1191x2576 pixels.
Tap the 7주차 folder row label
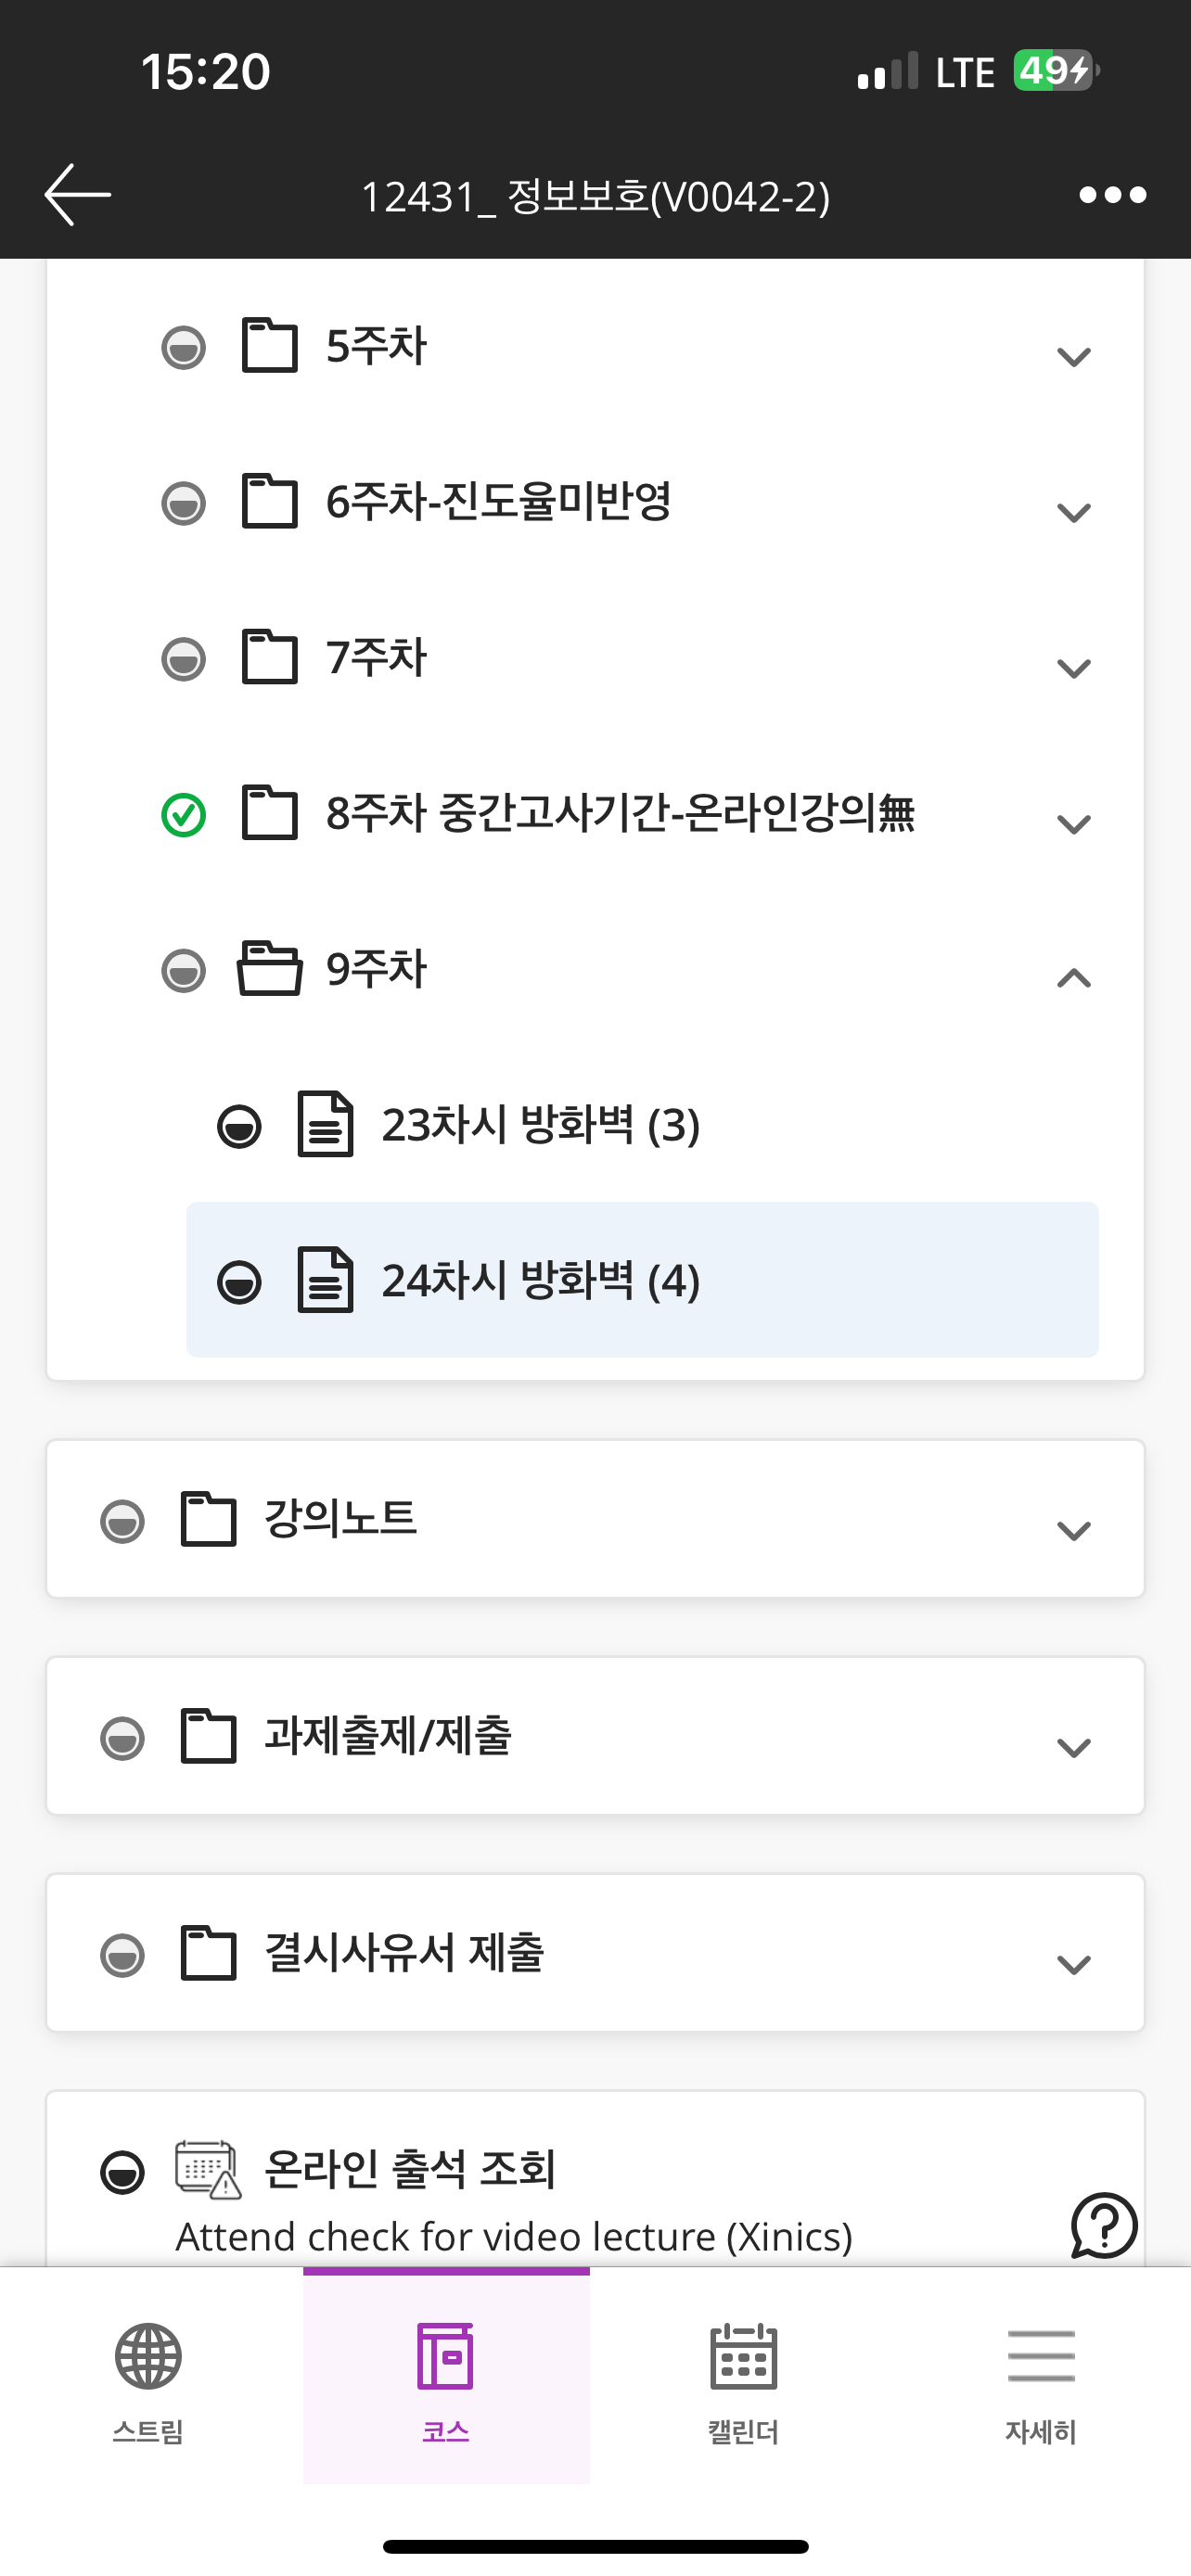pyautogui.click(x=376, y=658)
